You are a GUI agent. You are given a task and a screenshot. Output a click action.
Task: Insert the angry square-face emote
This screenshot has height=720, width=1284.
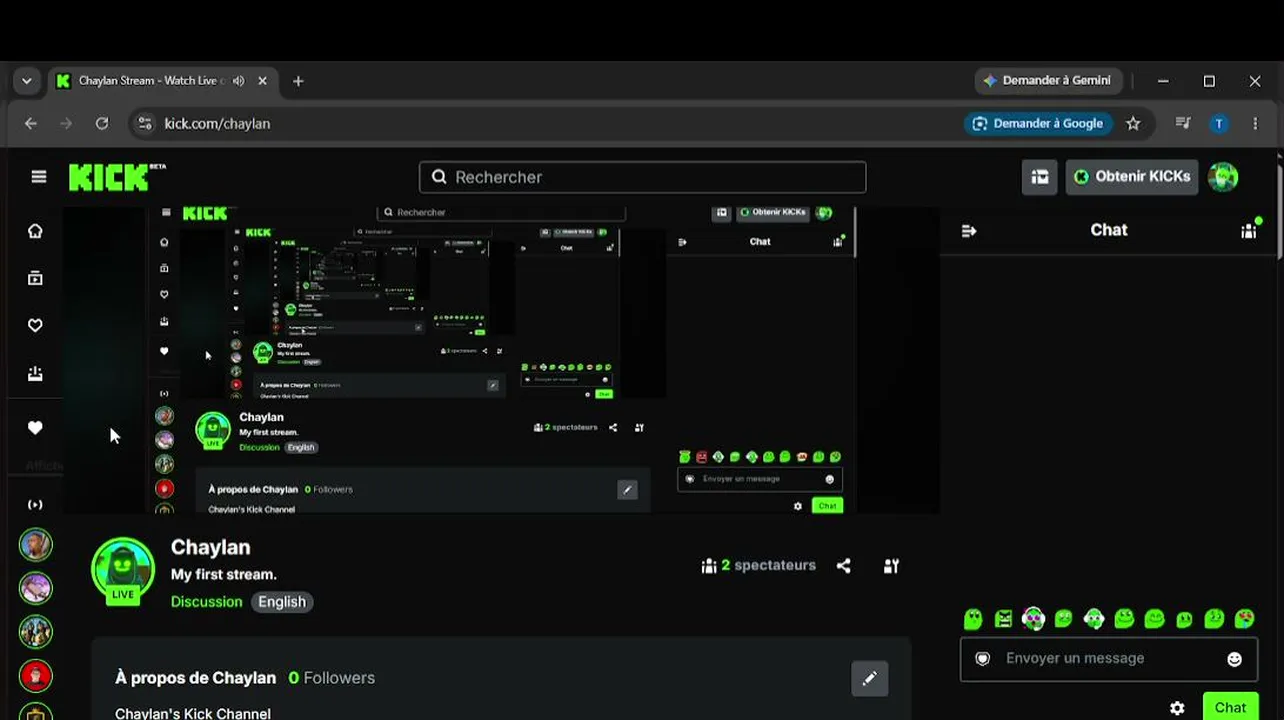1003,619
